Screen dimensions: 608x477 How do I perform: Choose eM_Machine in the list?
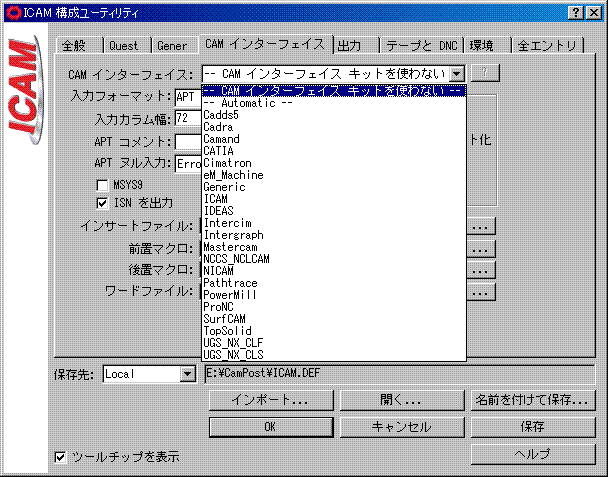coord(334,175)
